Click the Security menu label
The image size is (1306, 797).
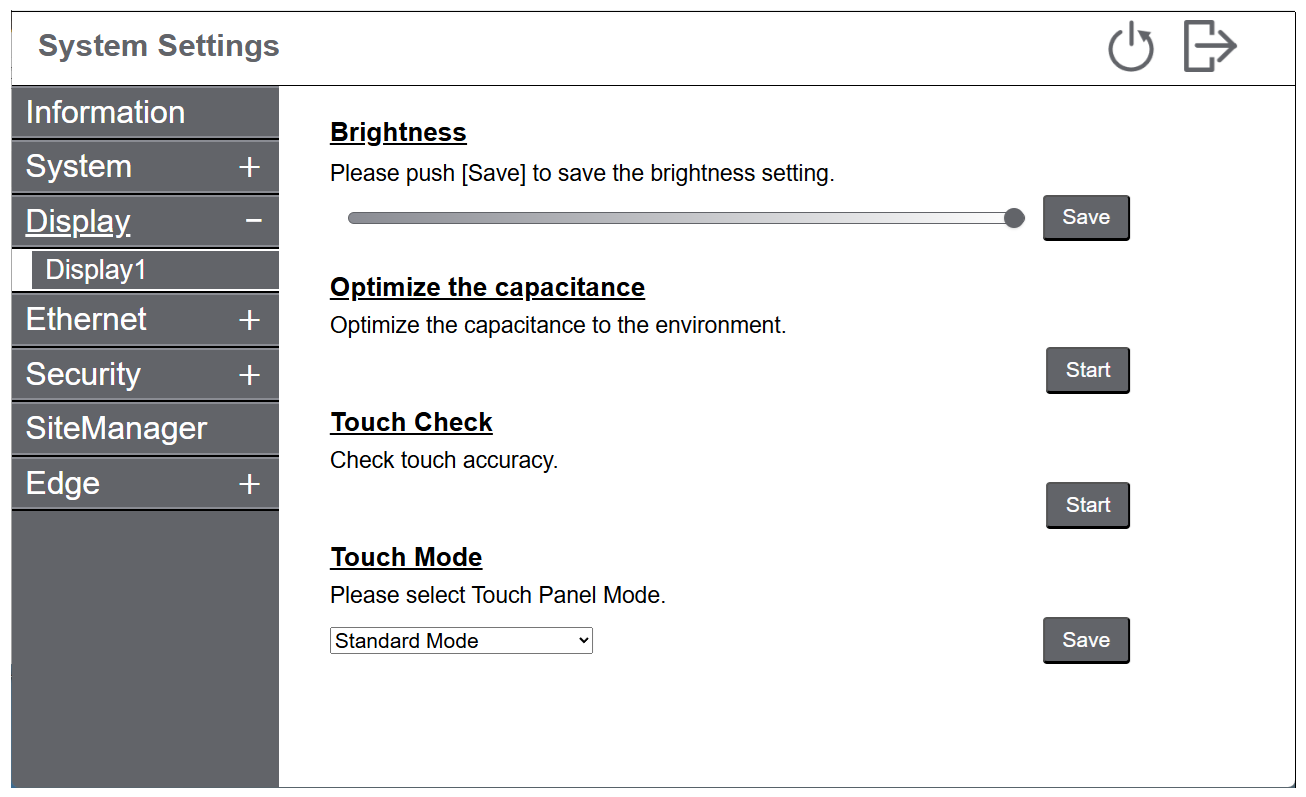pos(83,374)
